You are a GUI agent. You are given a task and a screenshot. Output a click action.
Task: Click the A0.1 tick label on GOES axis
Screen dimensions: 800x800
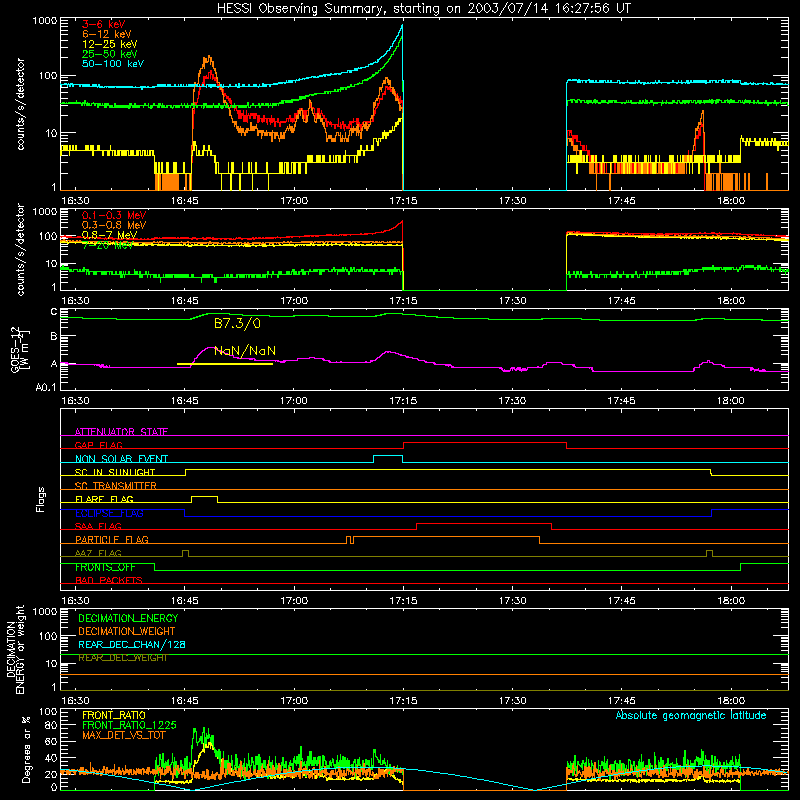click(x=46, y=388)
